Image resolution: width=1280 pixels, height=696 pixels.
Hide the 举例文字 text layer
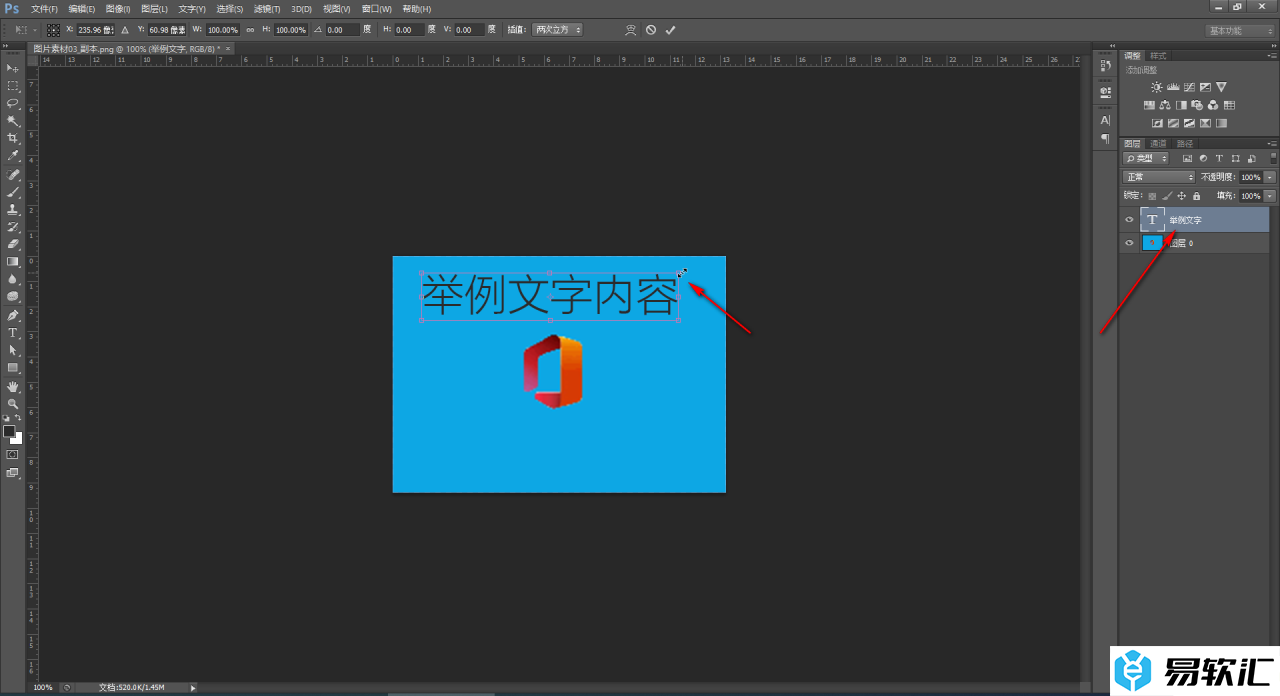click(1129, 220)
